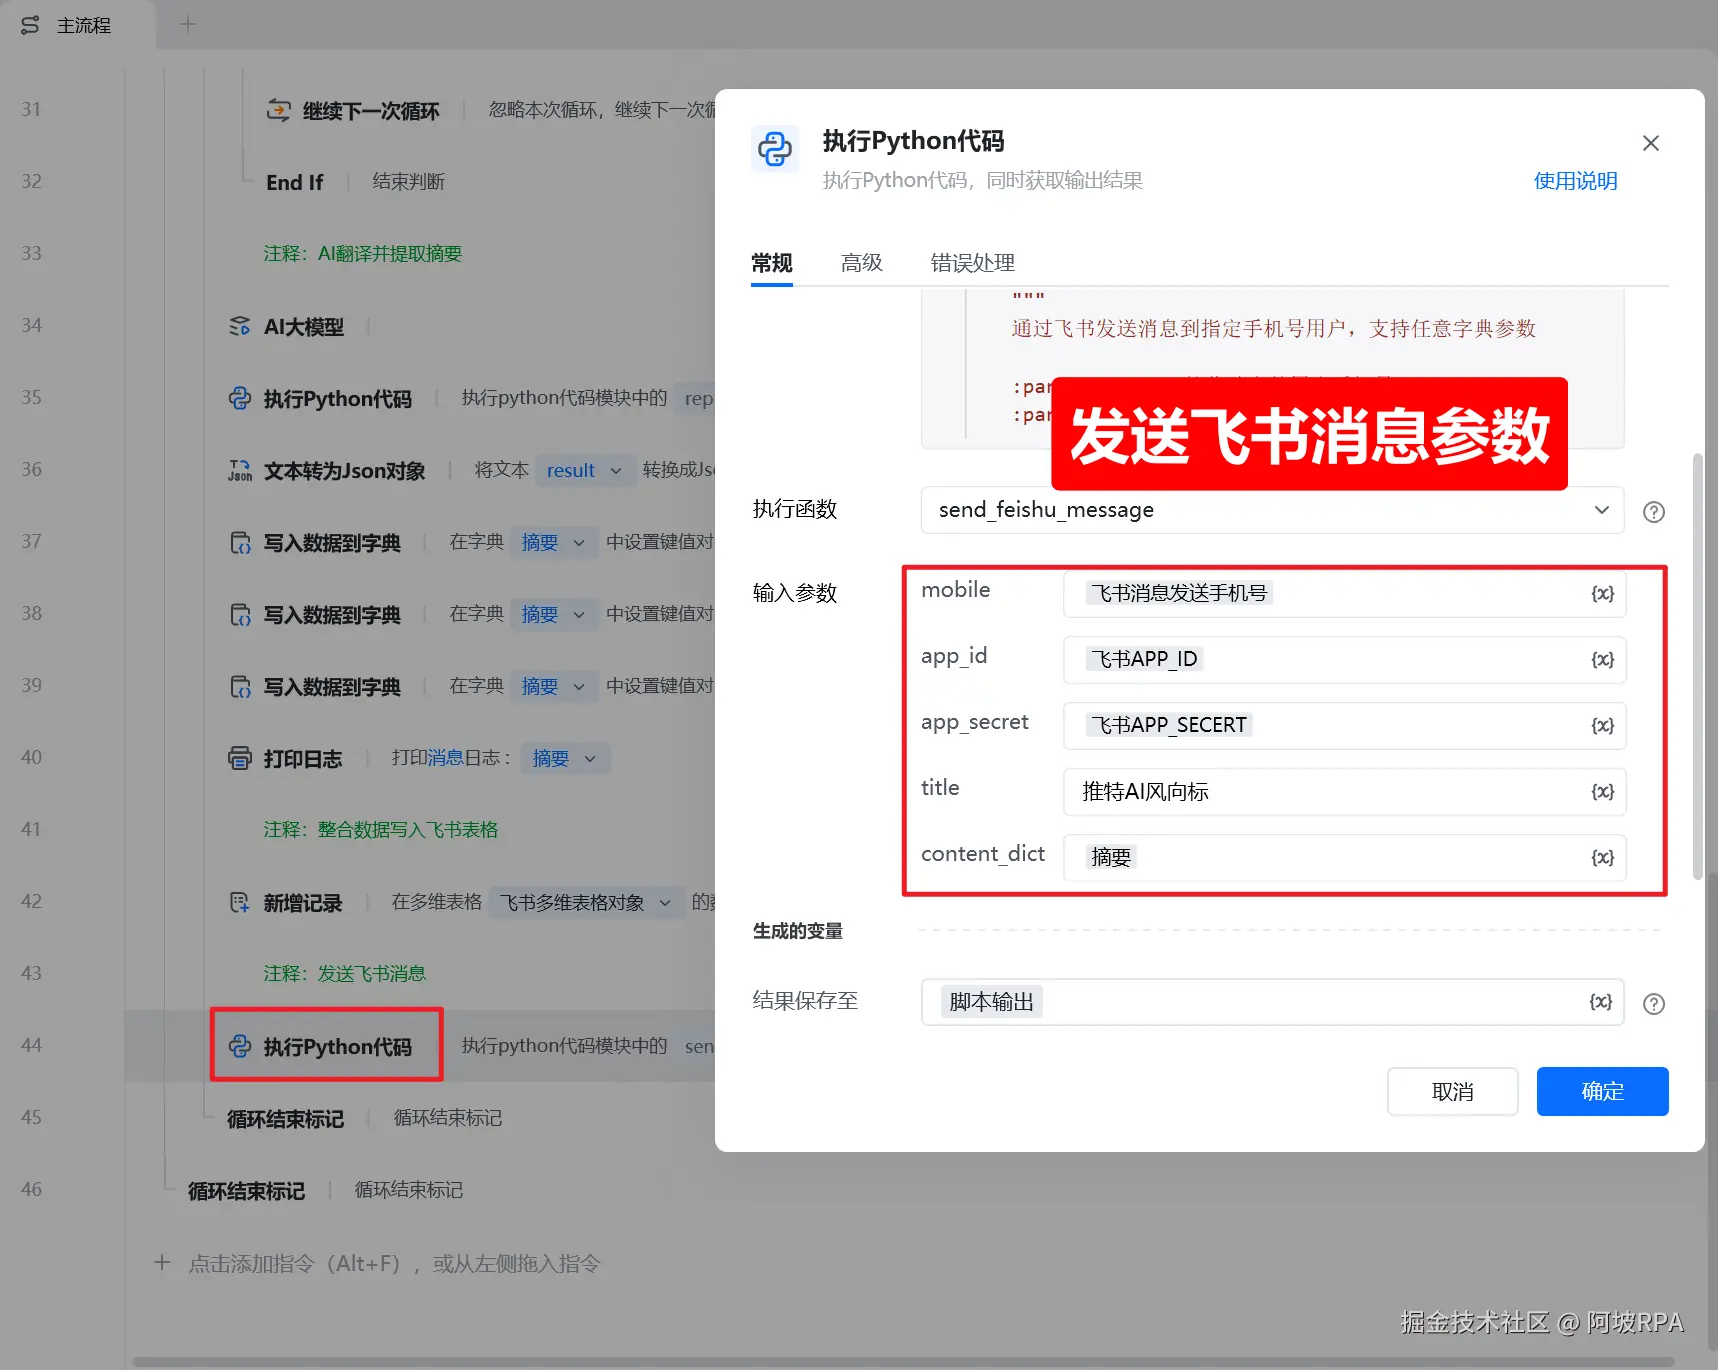1718x1370 pixels.
Task: Open 摘要 dictionary dropdown on line 39
Action: 554,687
